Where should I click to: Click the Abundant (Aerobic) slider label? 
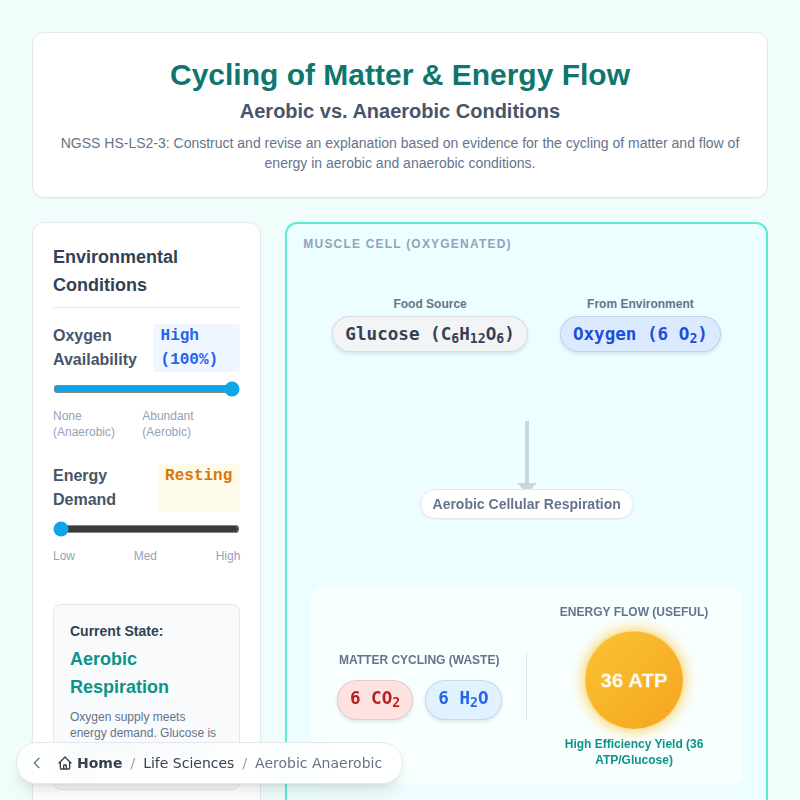click(x=168, y=424)
